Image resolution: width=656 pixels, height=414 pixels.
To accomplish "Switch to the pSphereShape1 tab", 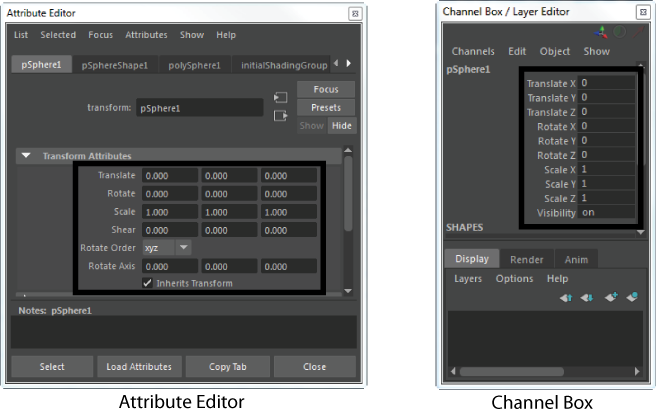I will 115,65.
